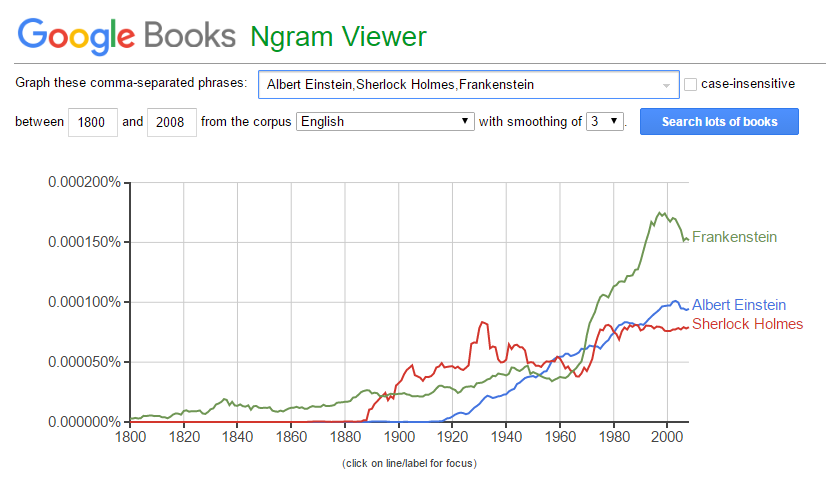Enable the case-insensitive checkbox
This screenshot has width=826, height=490.
coord(690,84)
